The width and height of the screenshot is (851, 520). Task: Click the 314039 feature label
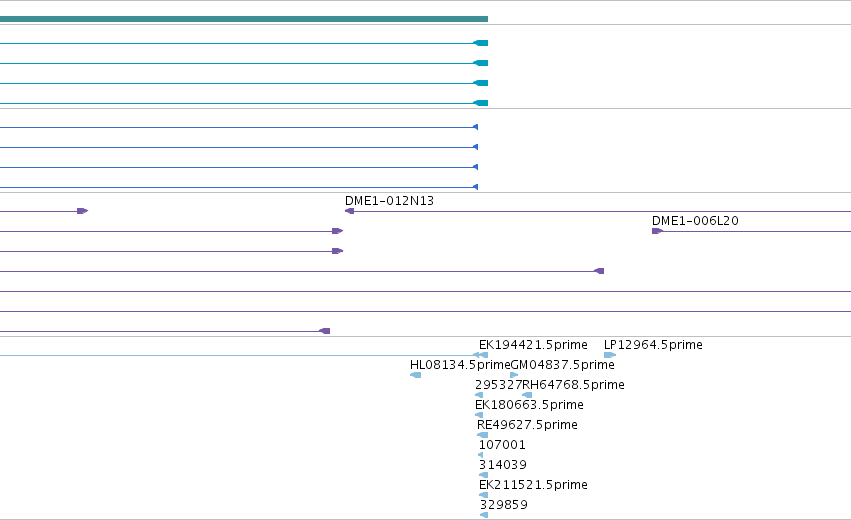(x=503, y=465)
